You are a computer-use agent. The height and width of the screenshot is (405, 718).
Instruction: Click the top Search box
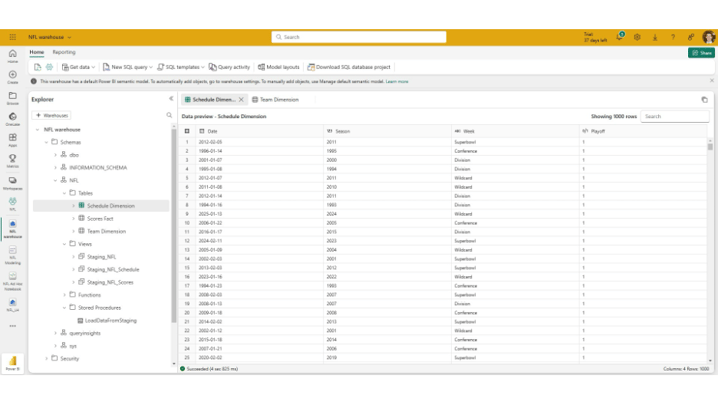coord(359,37)
